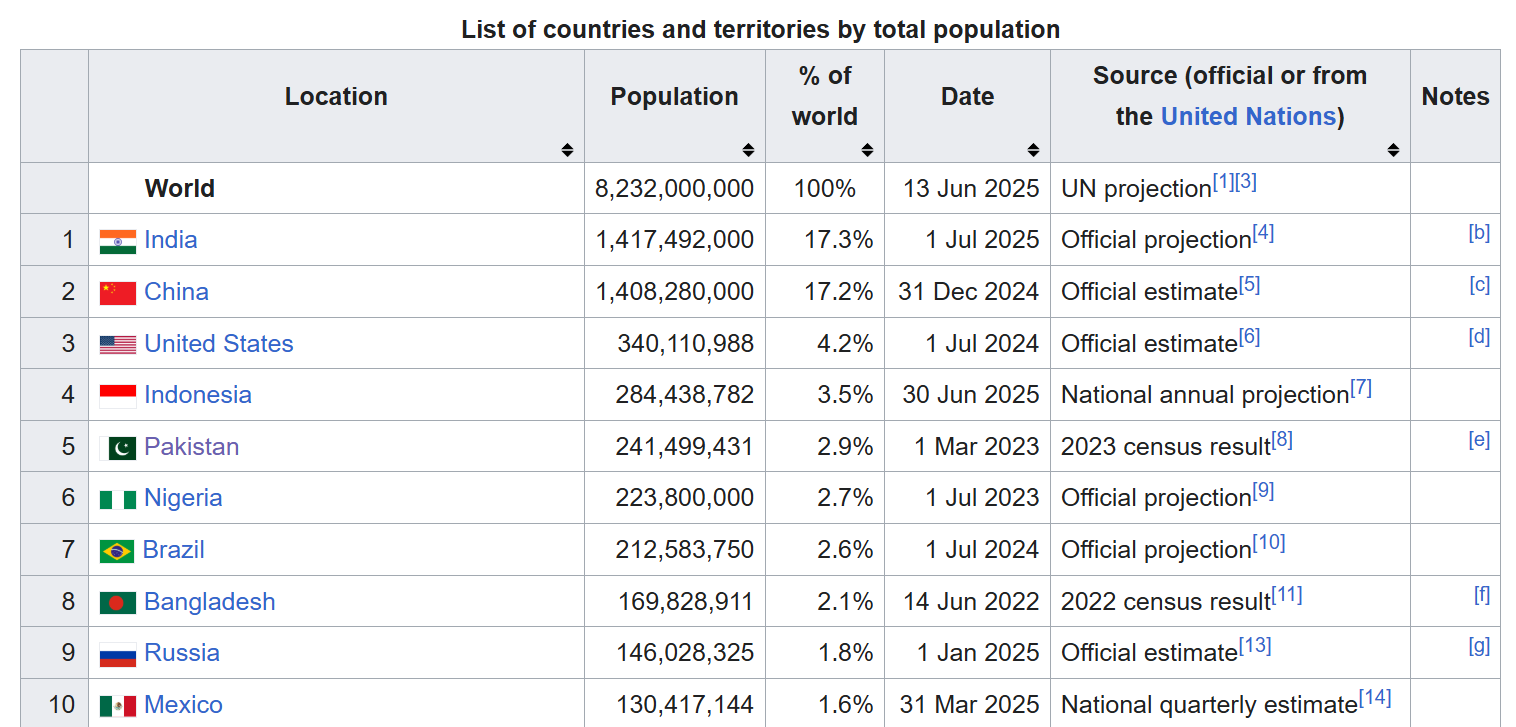The height and width of the screenshot is (727, 1516).
Task: Click the world population figure cell
Action: click(674, 189)
